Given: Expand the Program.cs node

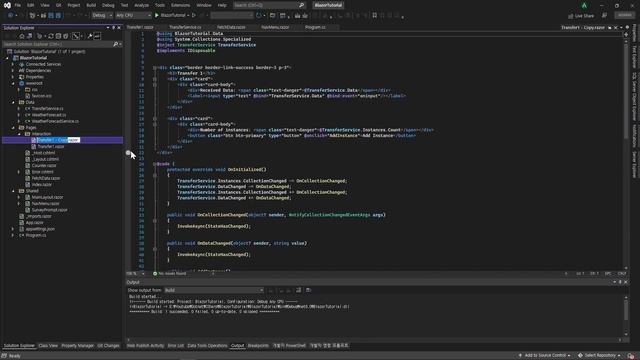Looking at the screenshot, I should (13, 236).
